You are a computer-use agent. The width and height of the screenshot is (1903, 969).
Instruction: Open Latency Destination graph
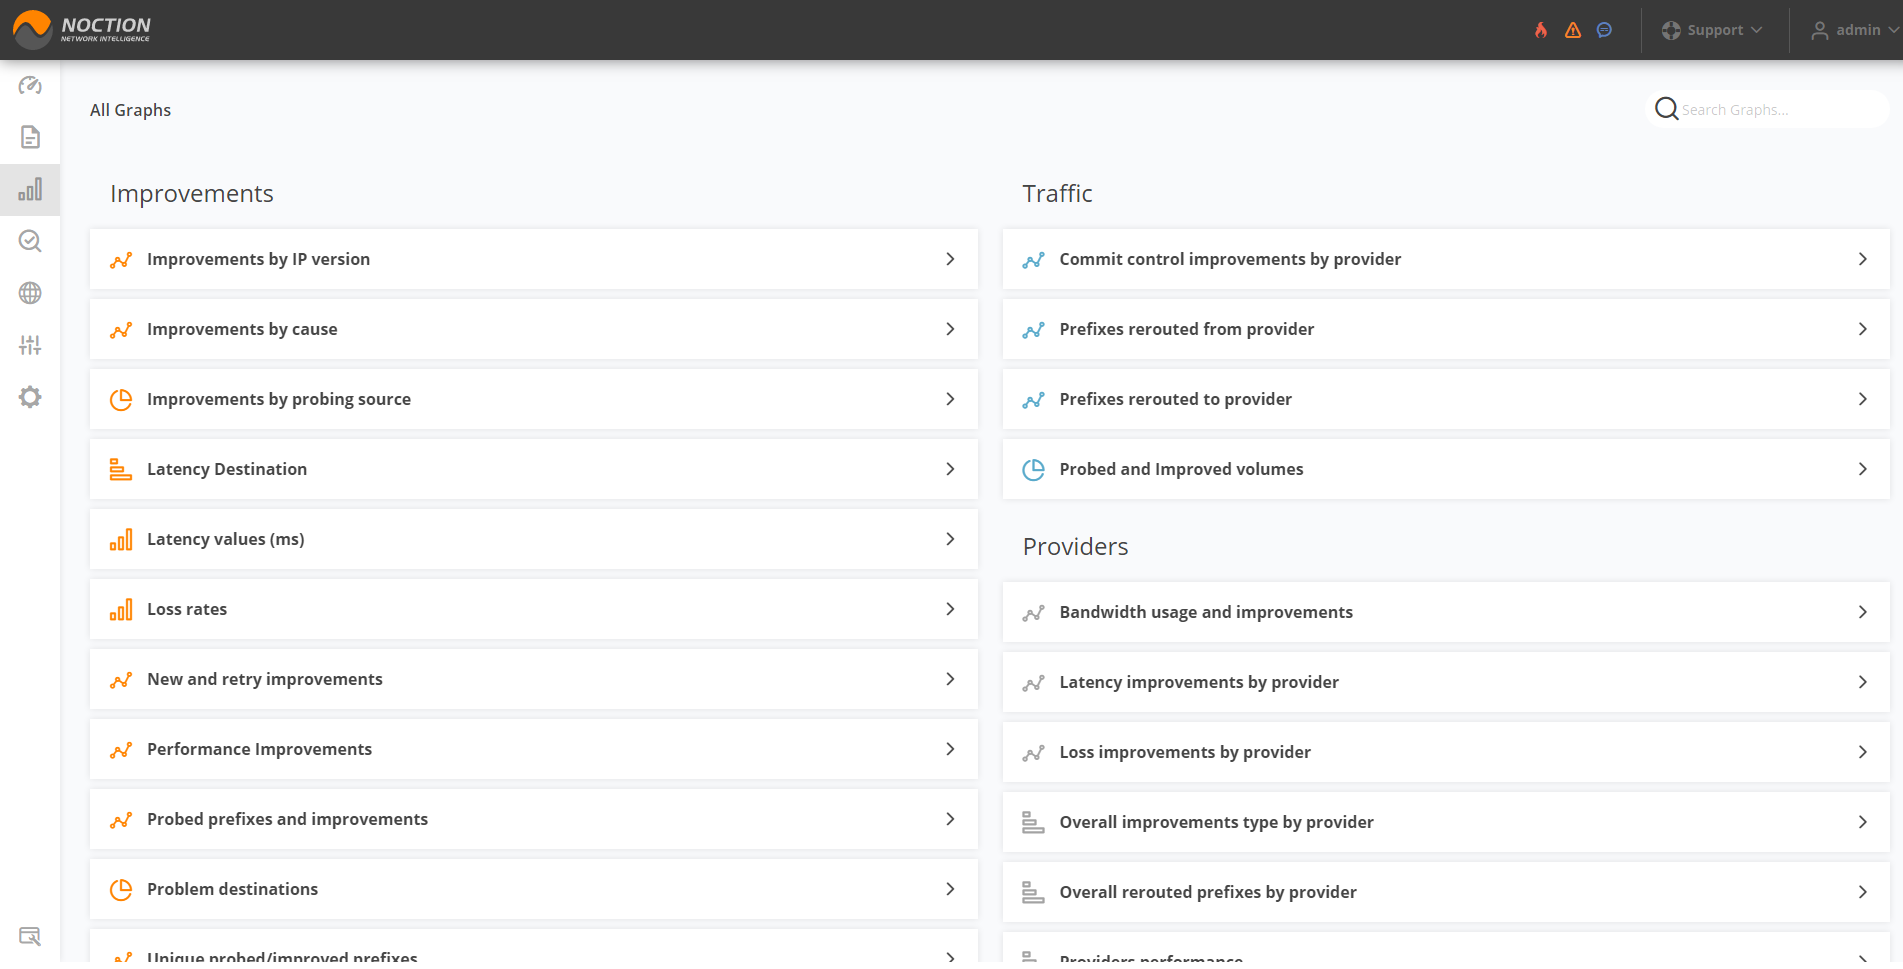[x=227, y=469]
